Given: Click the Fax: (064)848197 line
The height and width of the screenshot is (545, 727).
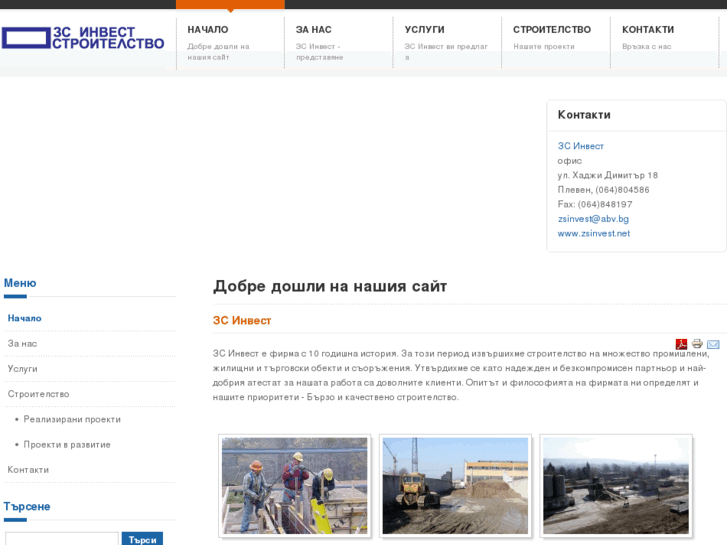Looking at the screenshot, I should point(595,205).
